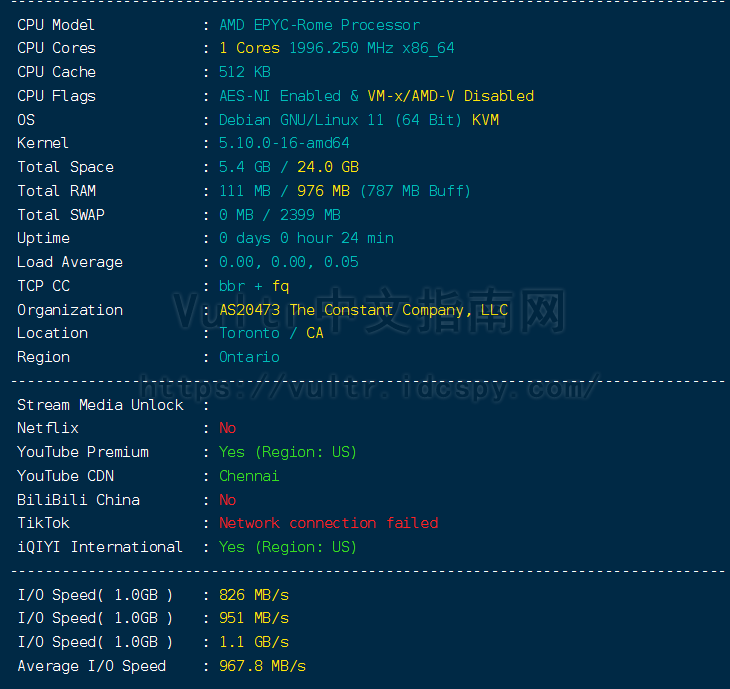The image size is (730, 689).
Task: Click iQIYI International 'Yes (Region: US)'
Action: tap(288, 547)
